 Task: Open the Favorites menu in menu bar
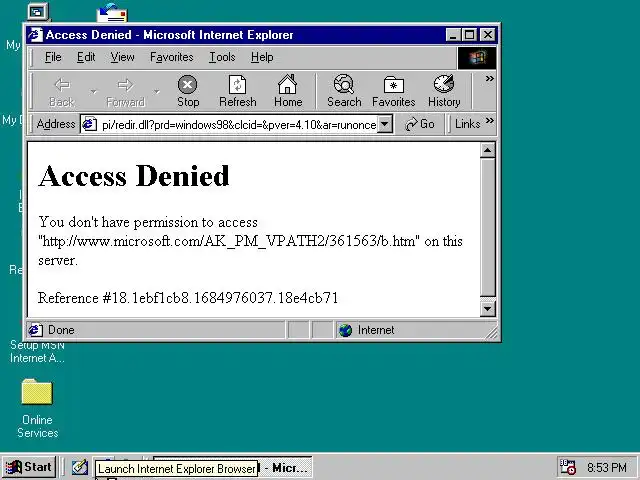[x=171, y=57]
